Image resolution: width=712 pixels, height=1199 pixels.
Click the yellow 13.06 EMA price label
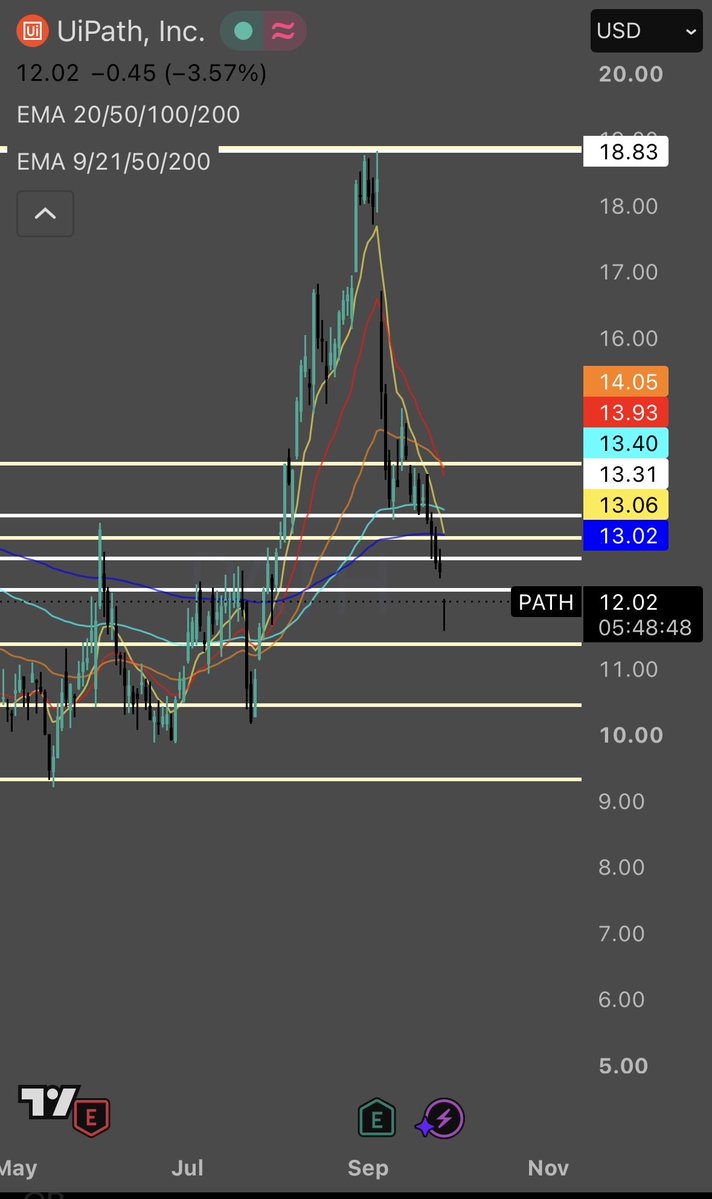coord(626,505)
